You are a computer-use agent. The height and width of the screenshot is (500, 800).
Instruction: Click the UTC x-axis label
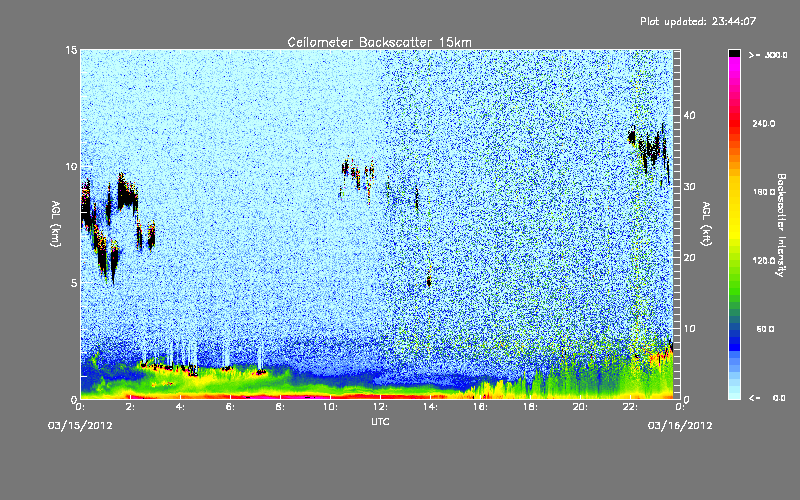(x=380, y=421)
